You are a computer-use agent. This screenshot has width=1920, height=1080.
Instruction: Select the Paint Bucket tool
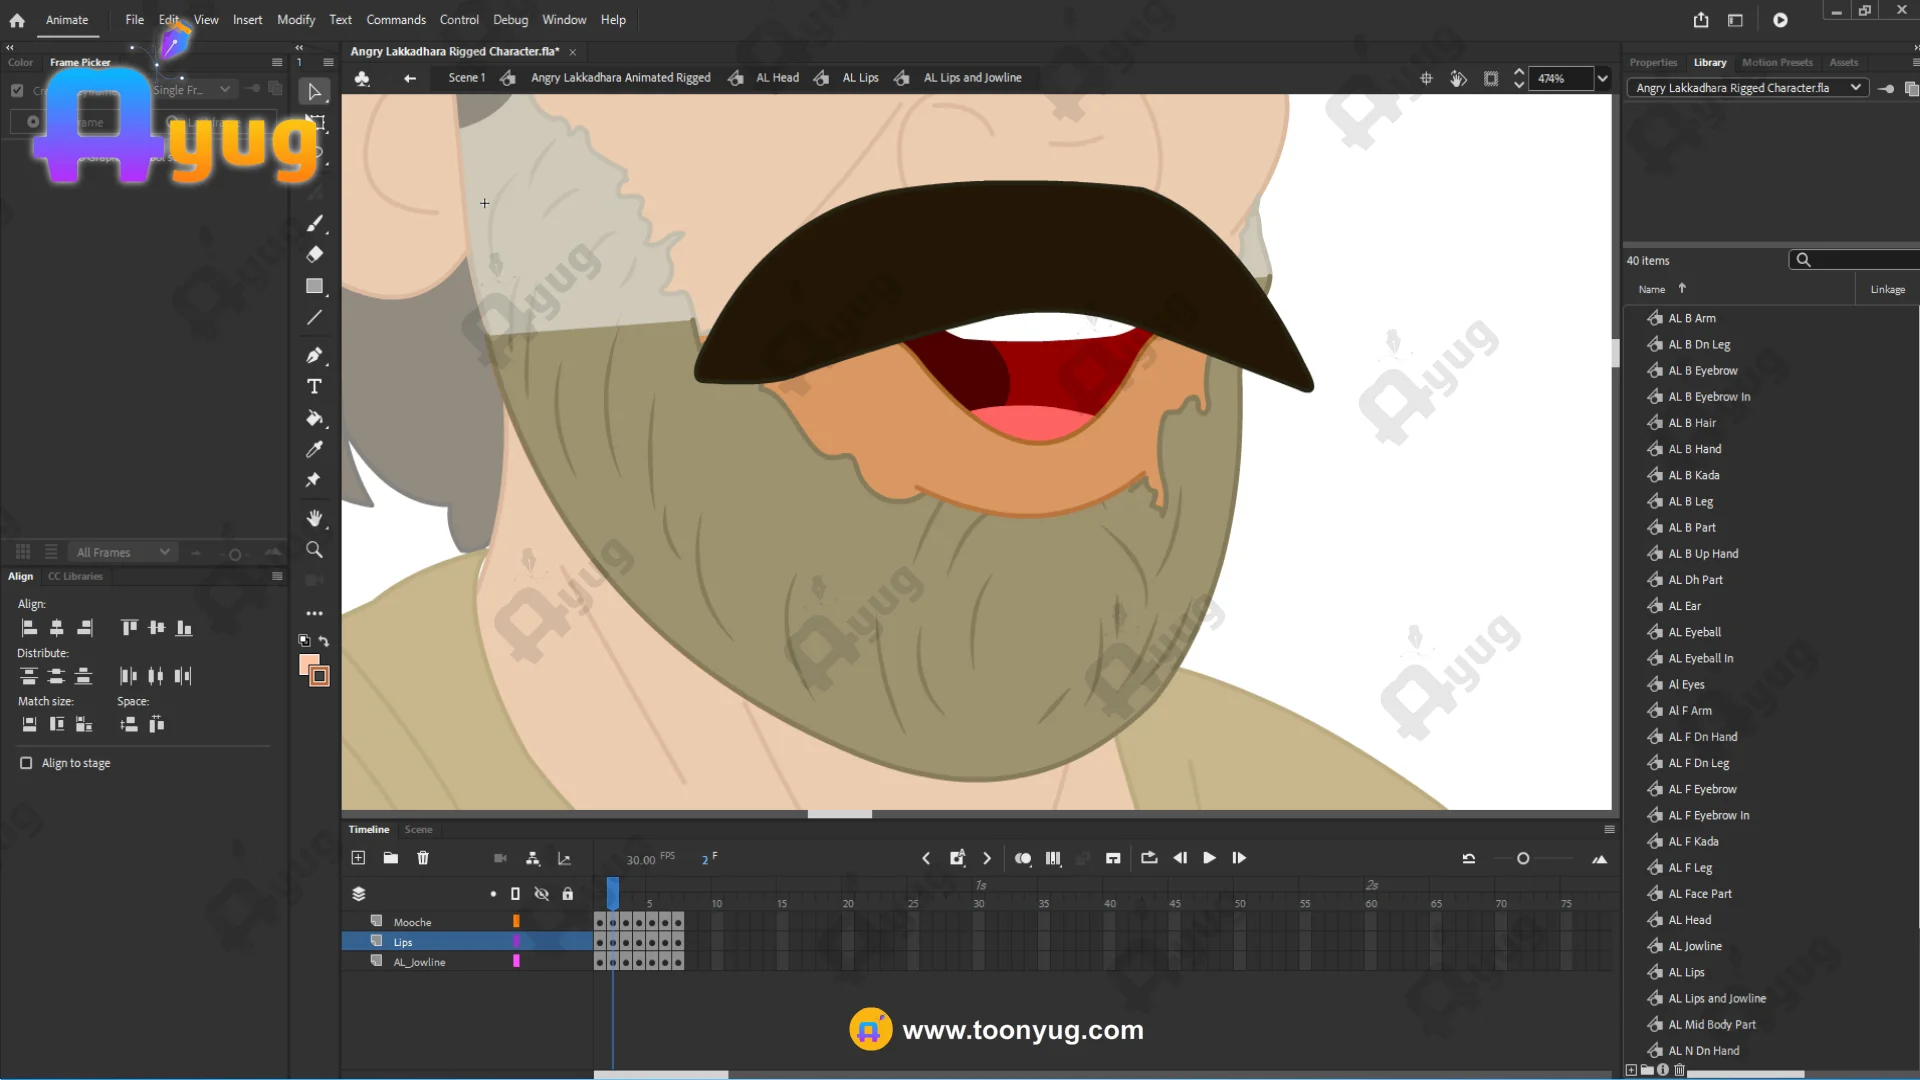coord(314,418)
